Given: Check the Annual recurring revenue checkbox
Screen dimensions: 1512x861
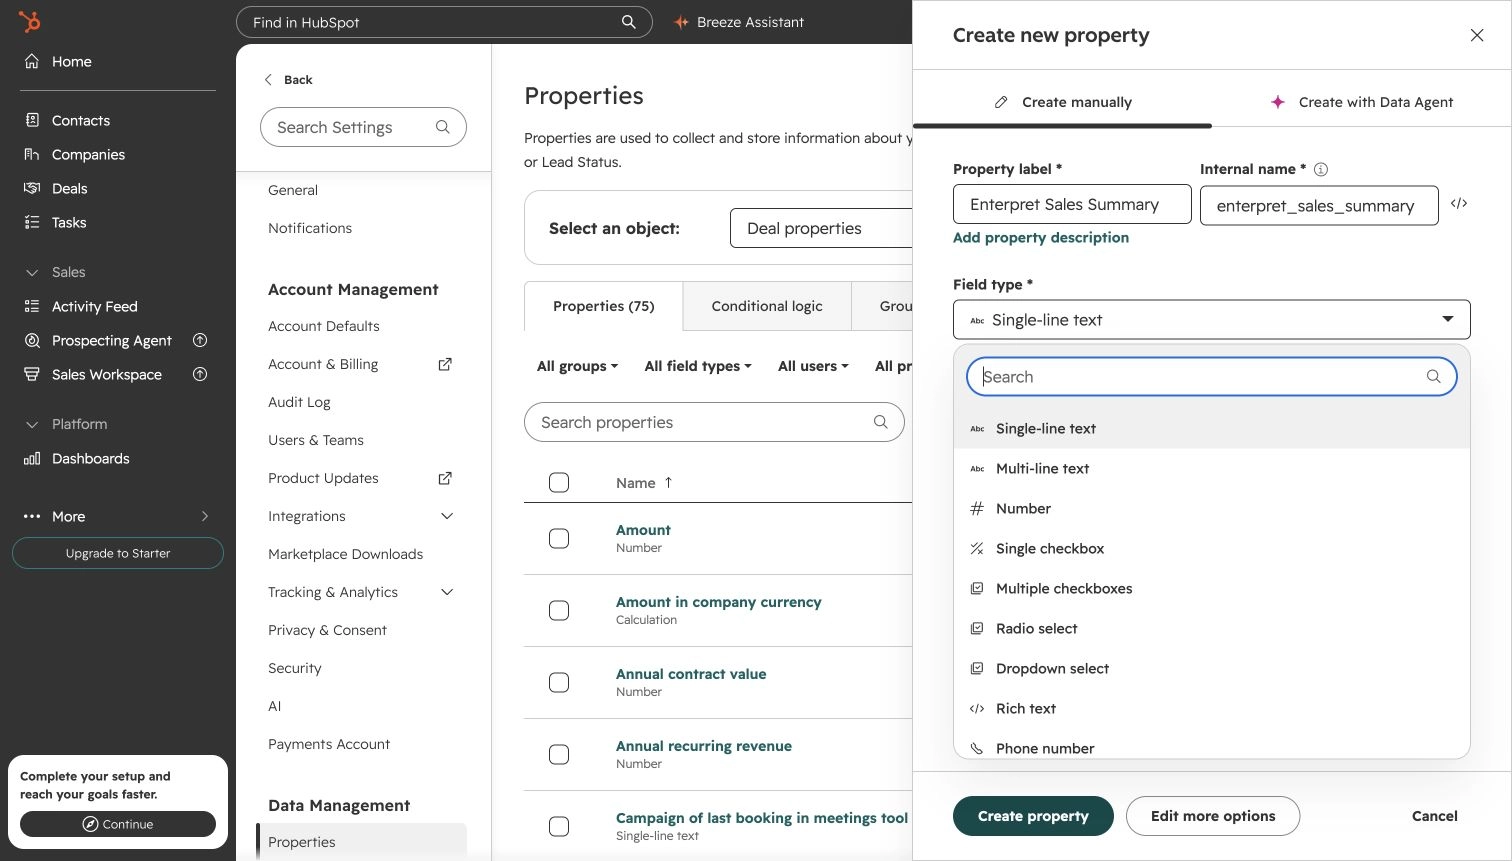Looking at the screenshot, I should (559, 755).
